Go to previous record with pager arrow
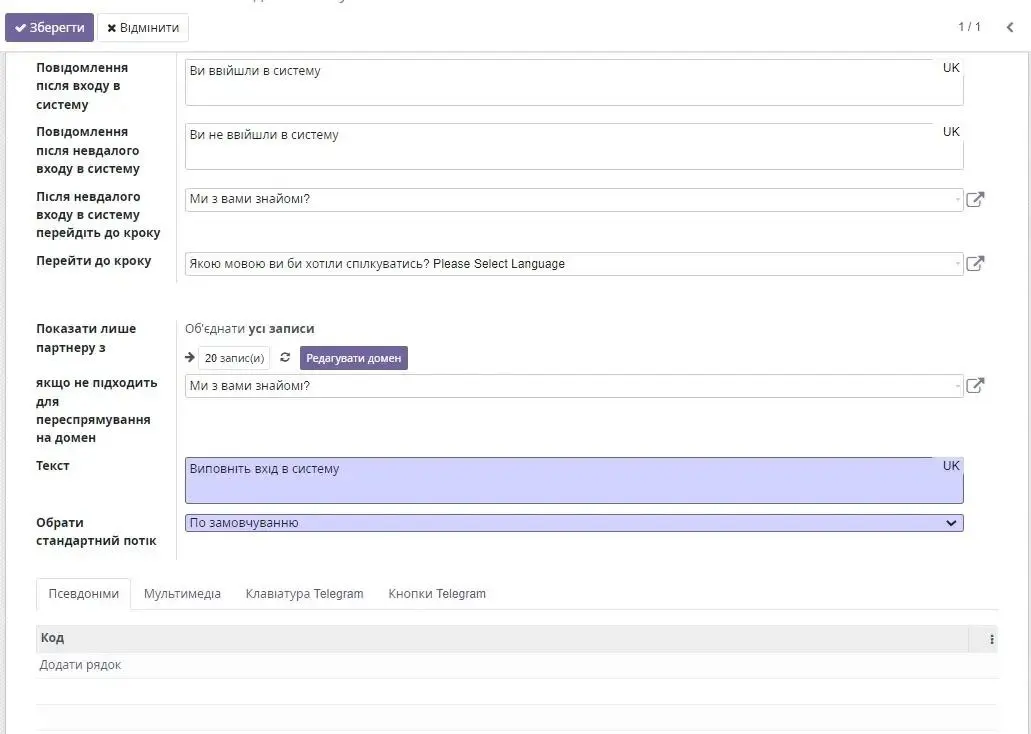Image resolution: width=1031 pixels, height=734 pixels. [x=1009, y=27]
